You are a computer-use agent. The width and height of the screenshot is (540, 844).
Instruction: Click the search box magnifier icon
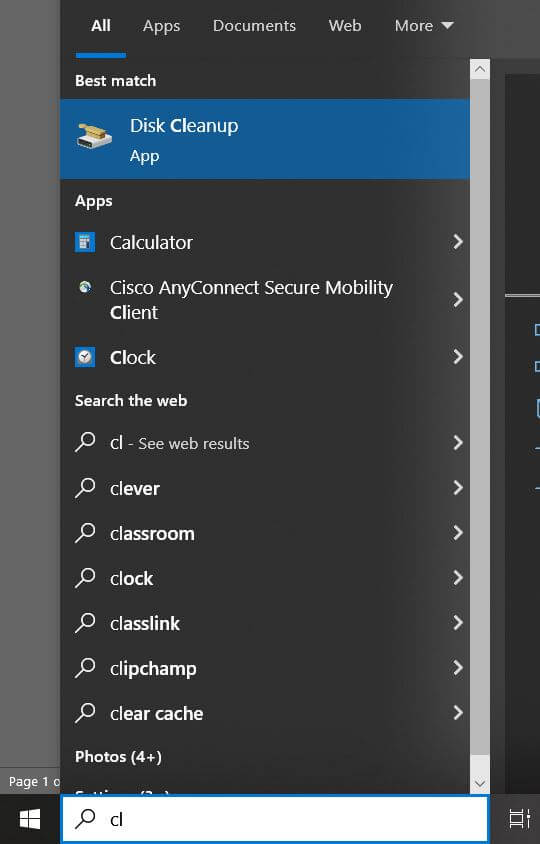click(x=85, y=819)
